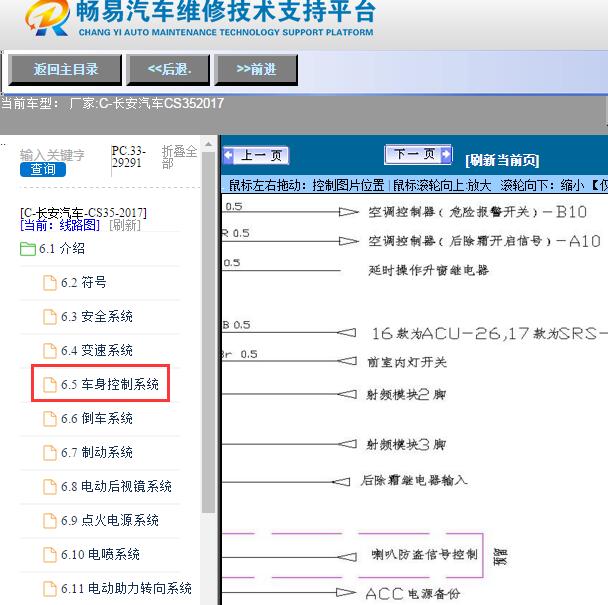Click diagram label 空调控制器(后除霜开启信号)-A10

(x=484, y=241)
